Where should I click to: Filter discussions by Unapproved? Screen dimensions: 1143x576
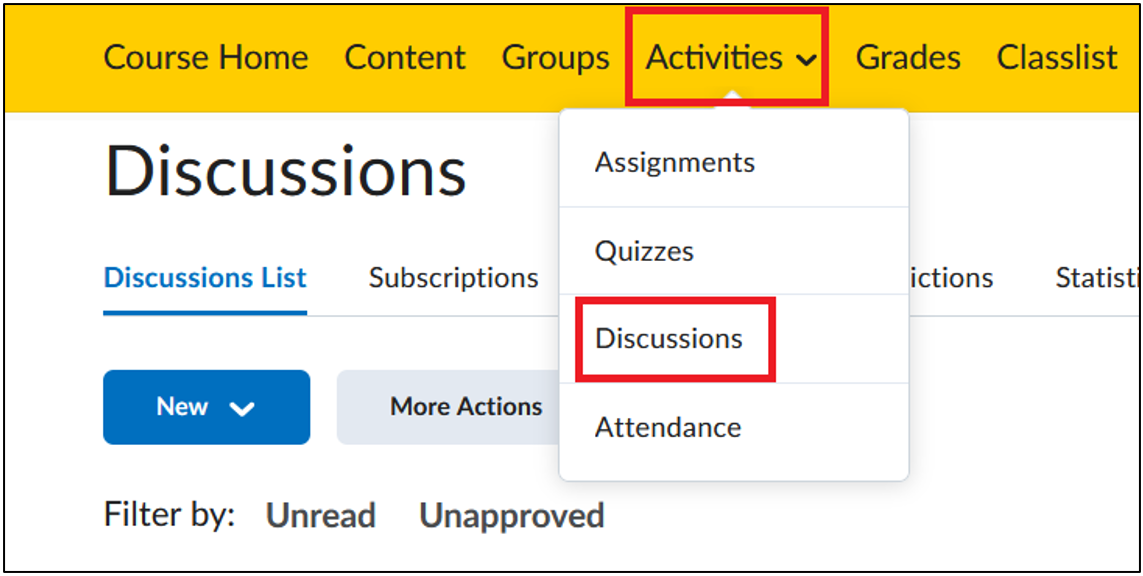[512, 517]
